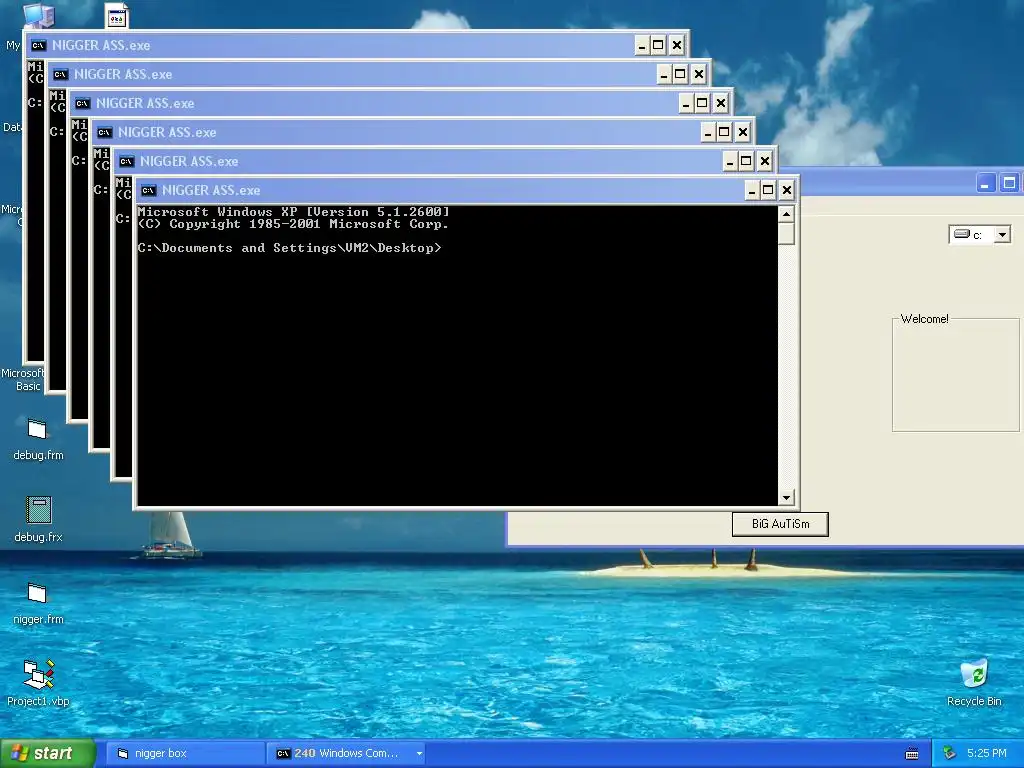
Task: Click the Welcome! frame on the form
Action: (x=955, y=374)
